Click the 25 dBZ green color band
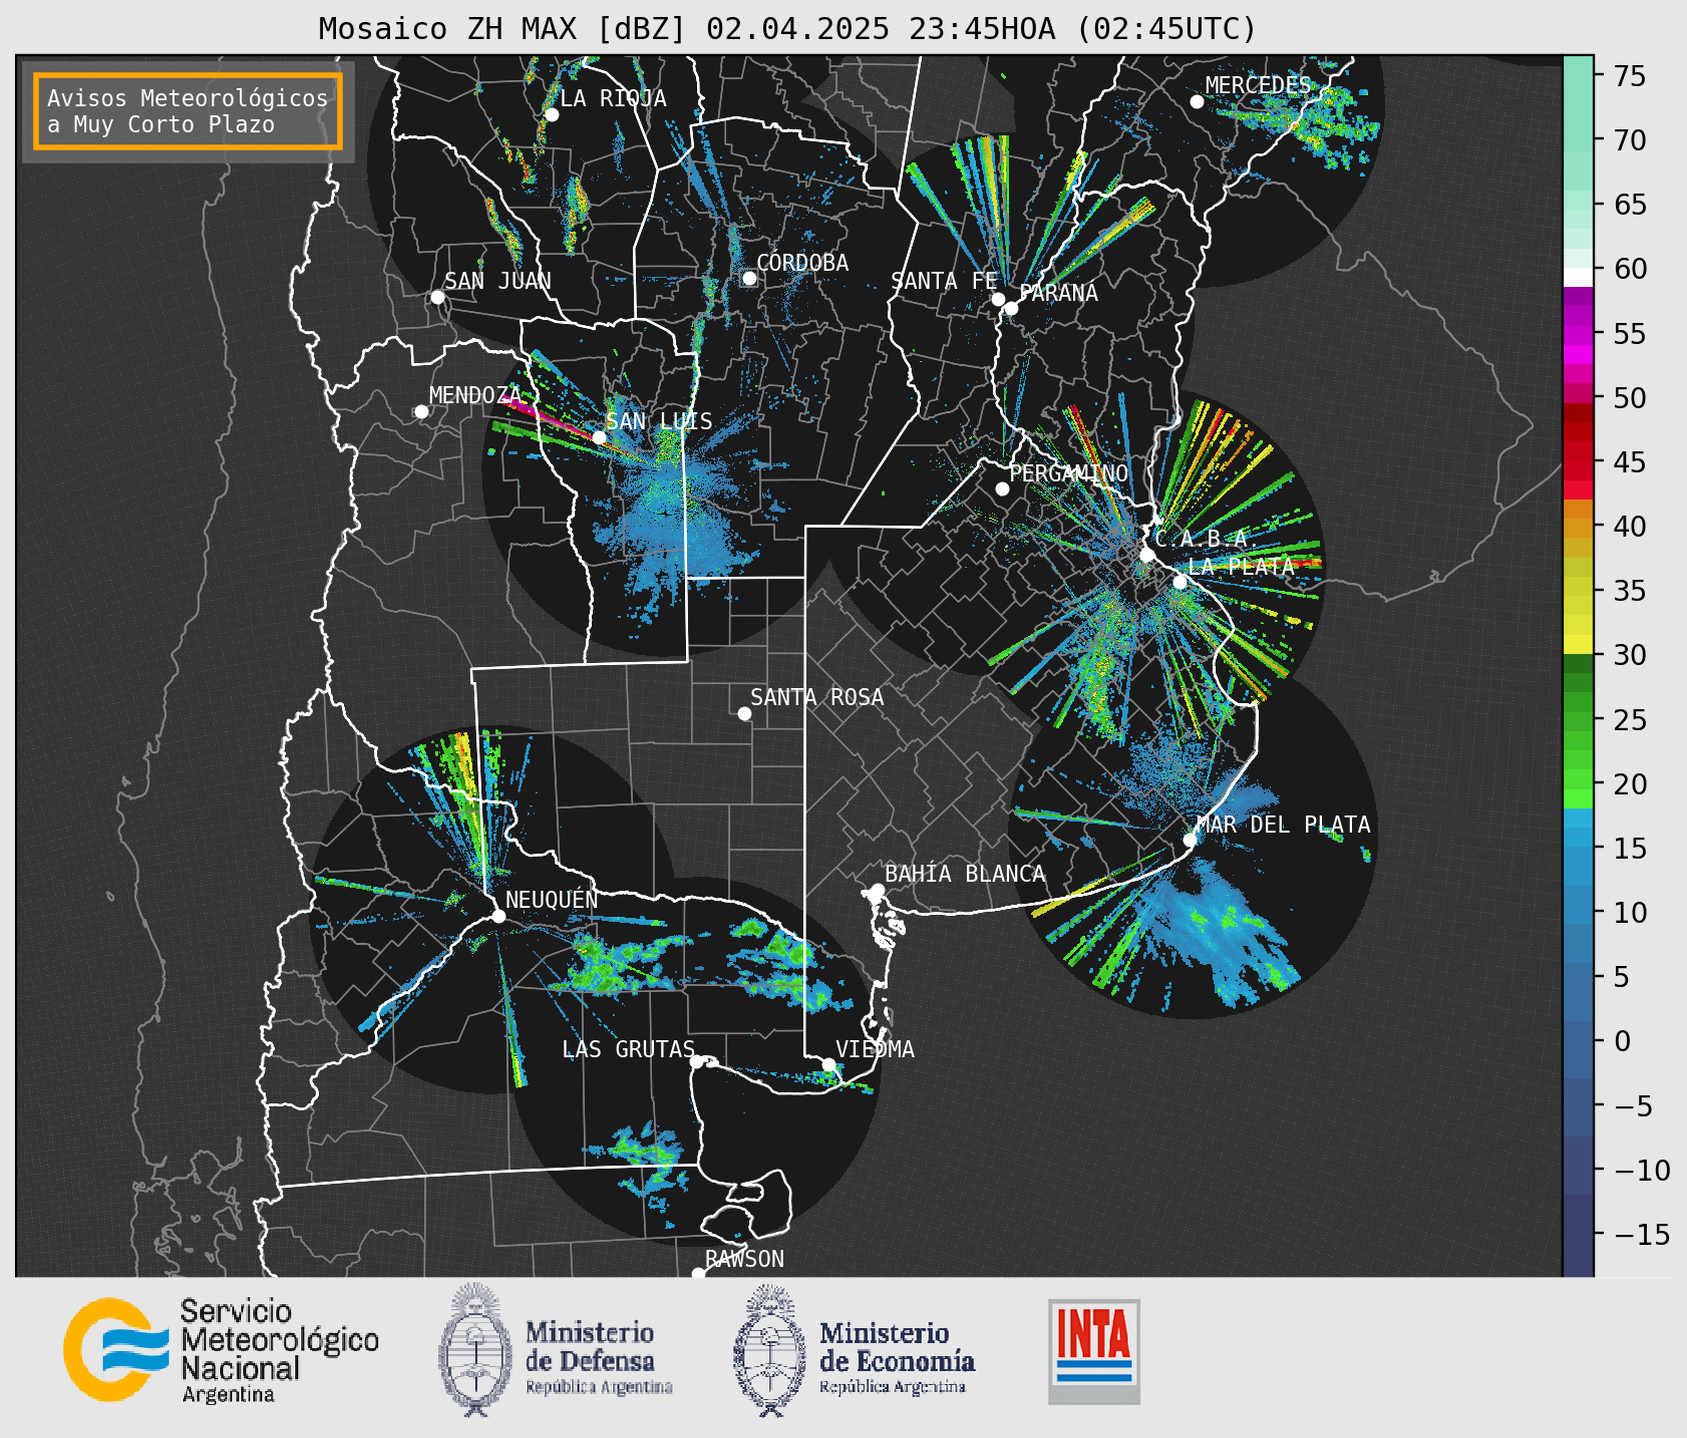Viewport: 1687px width, 1438px height. click(x=1578, y=720)
